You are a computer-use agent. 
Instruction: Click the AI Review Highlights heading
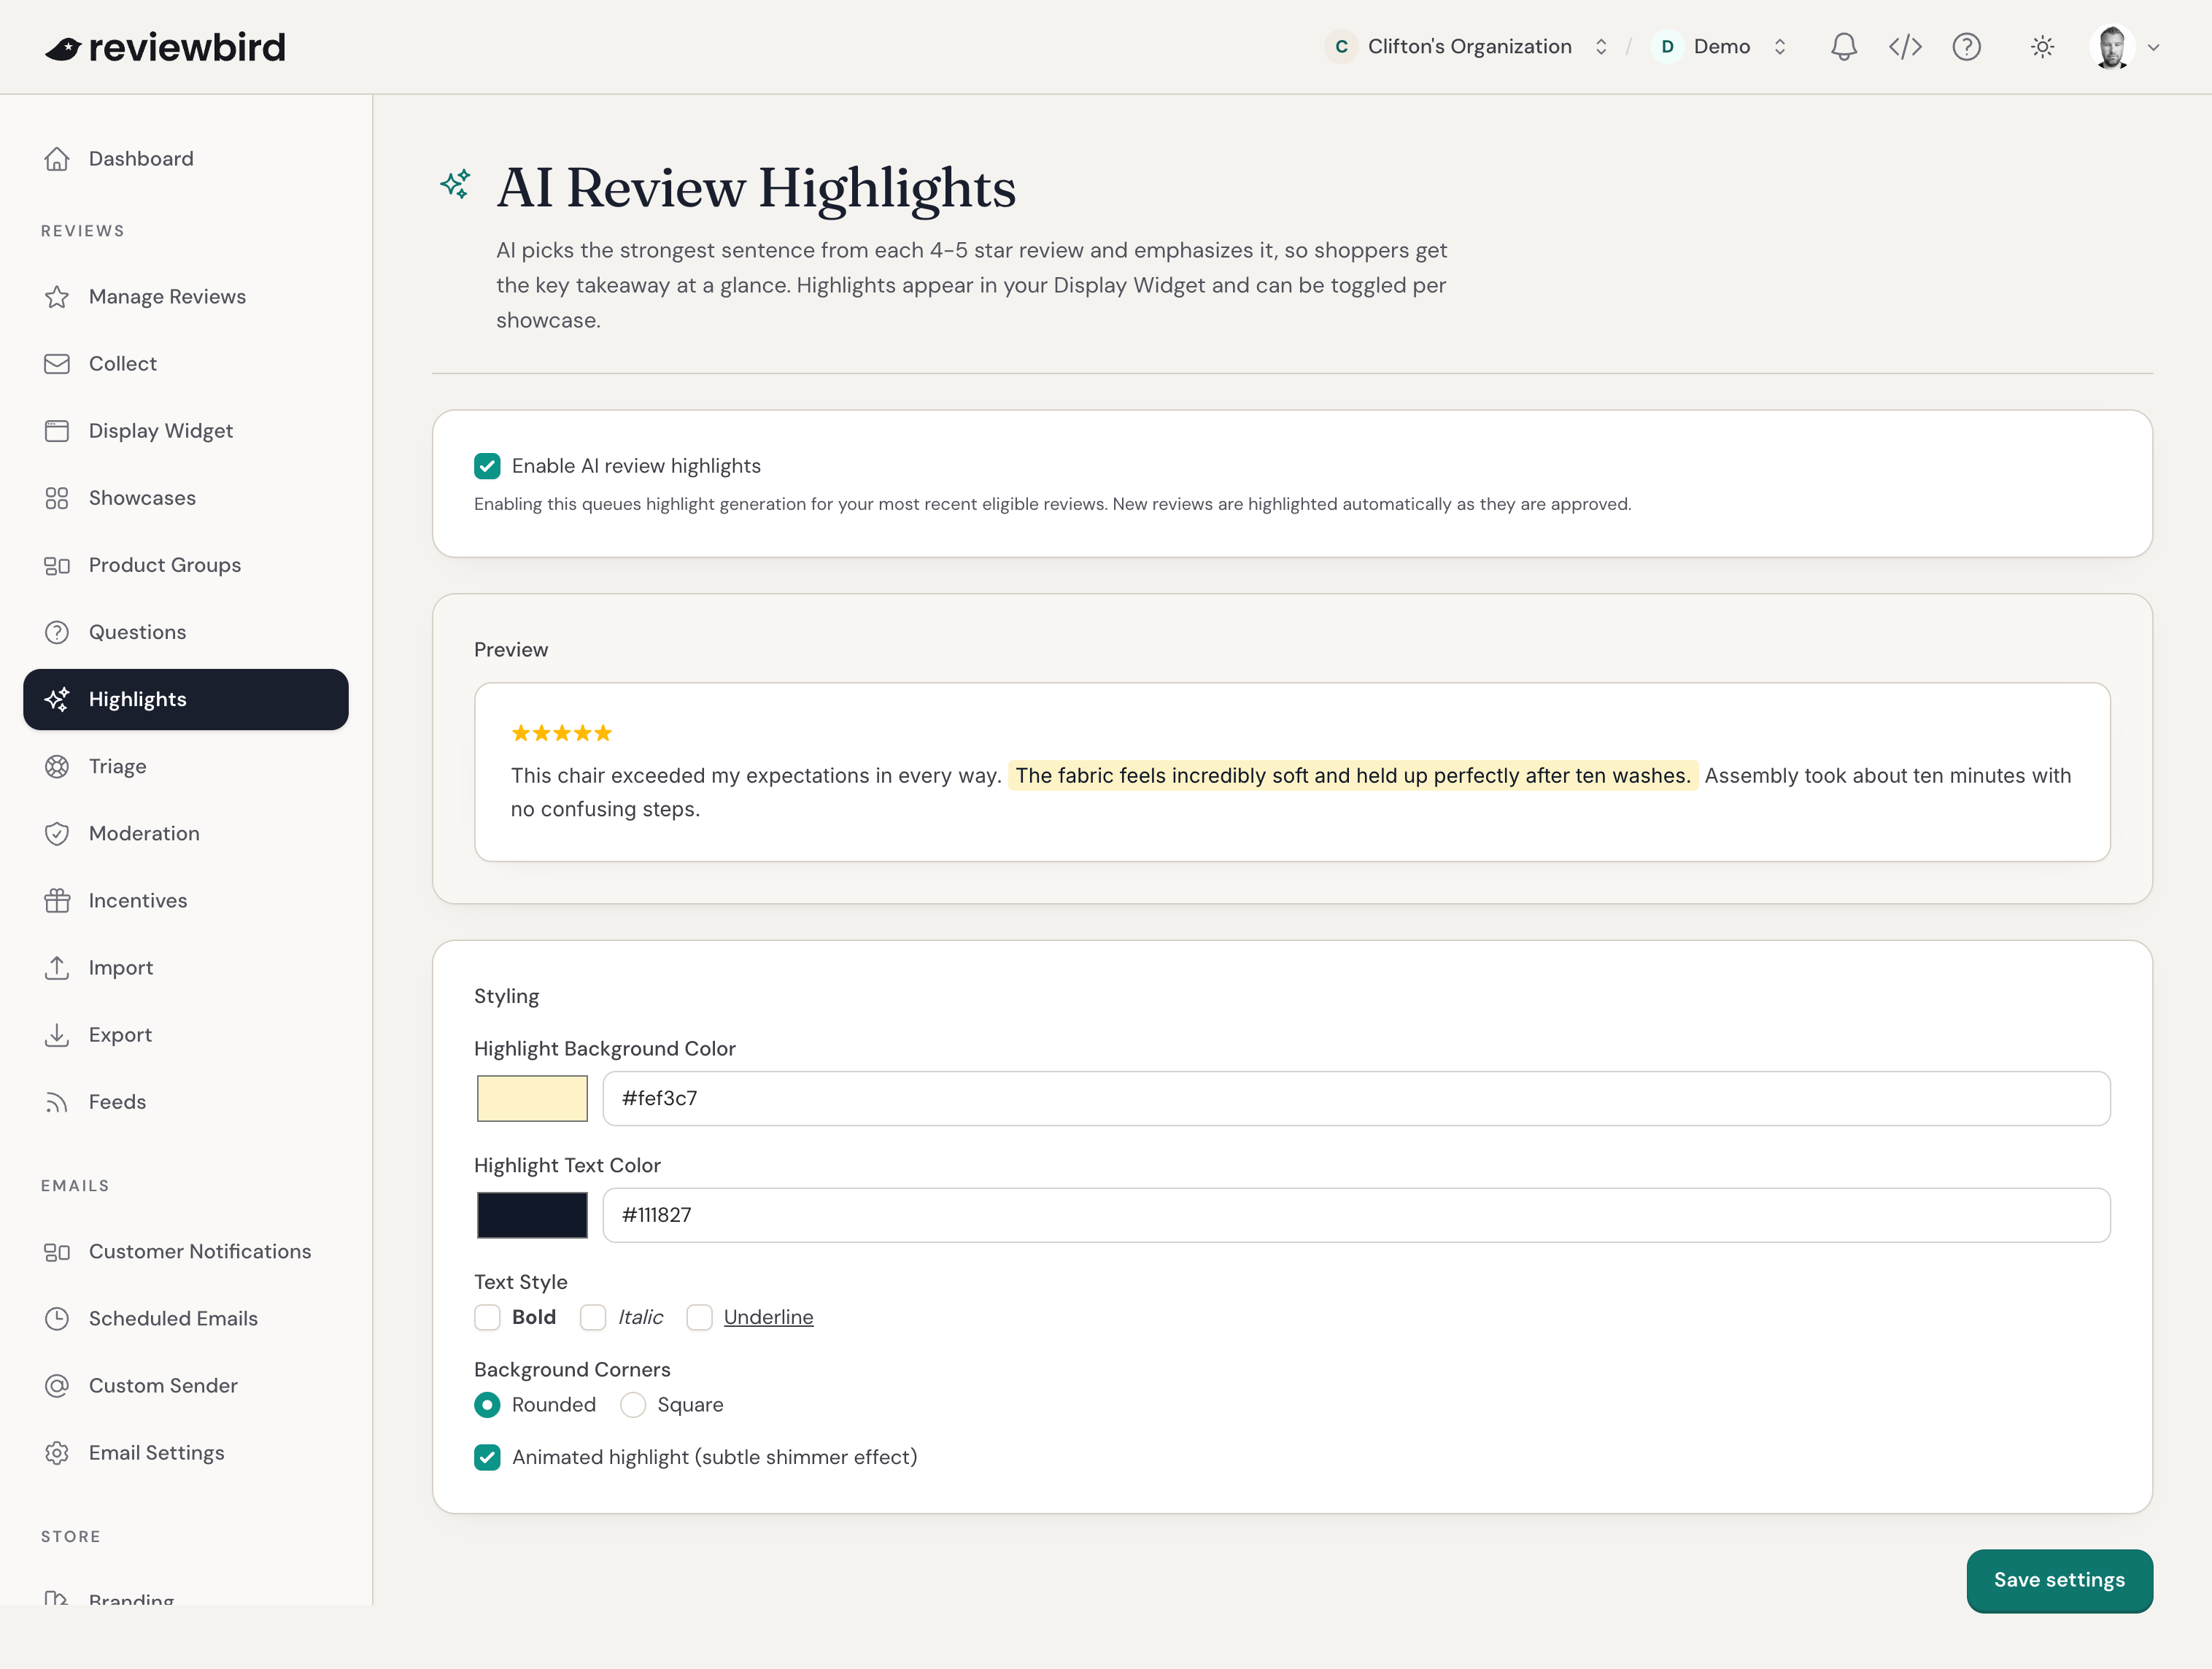[756, 188]
